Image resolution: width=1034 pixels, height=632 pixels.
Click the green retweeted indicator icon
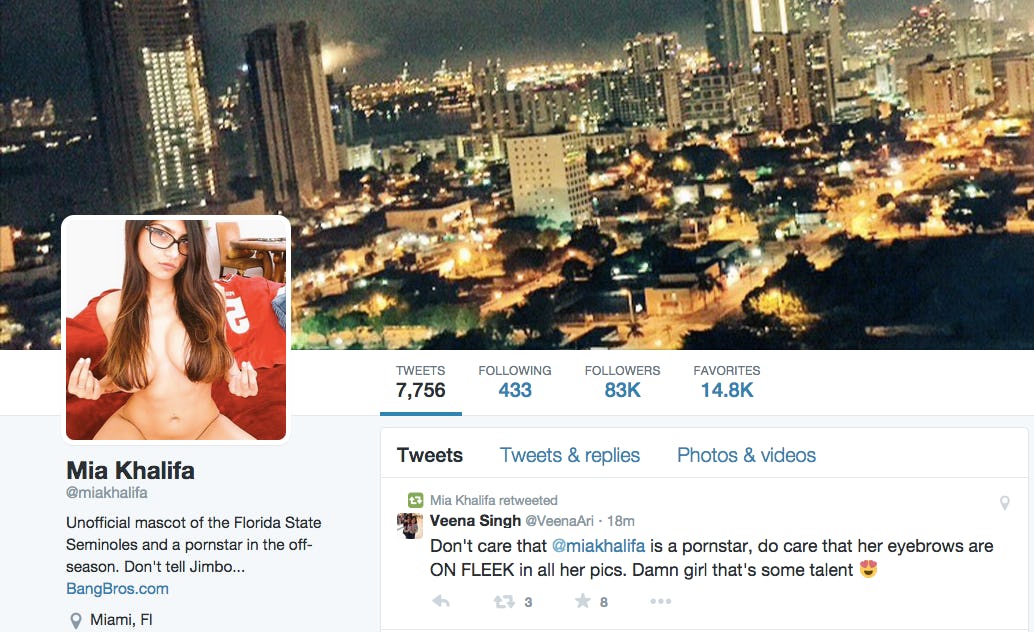415,500
